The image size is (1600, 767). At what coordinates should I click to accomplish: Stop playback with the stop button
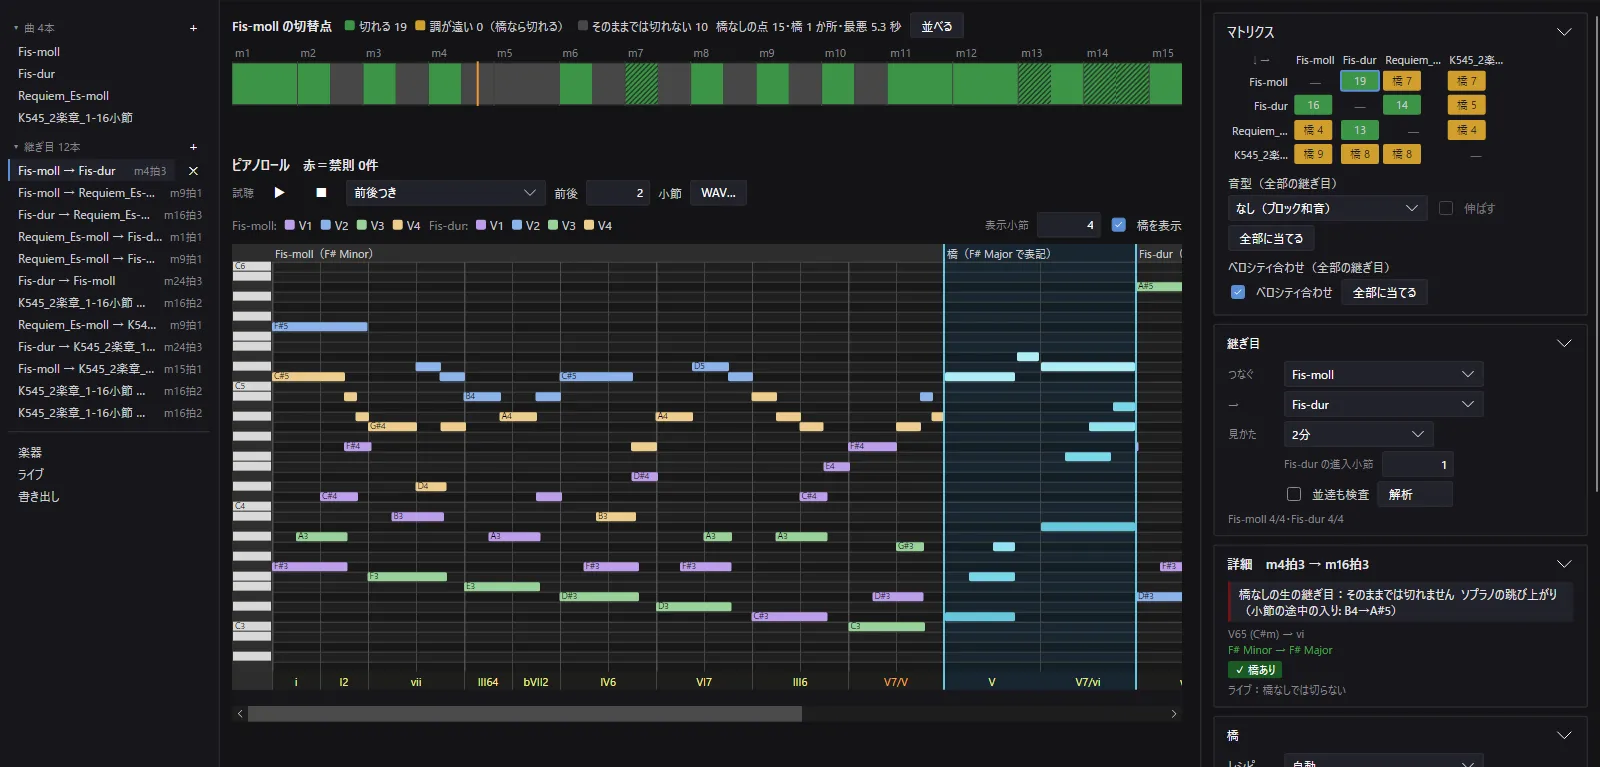321,193
